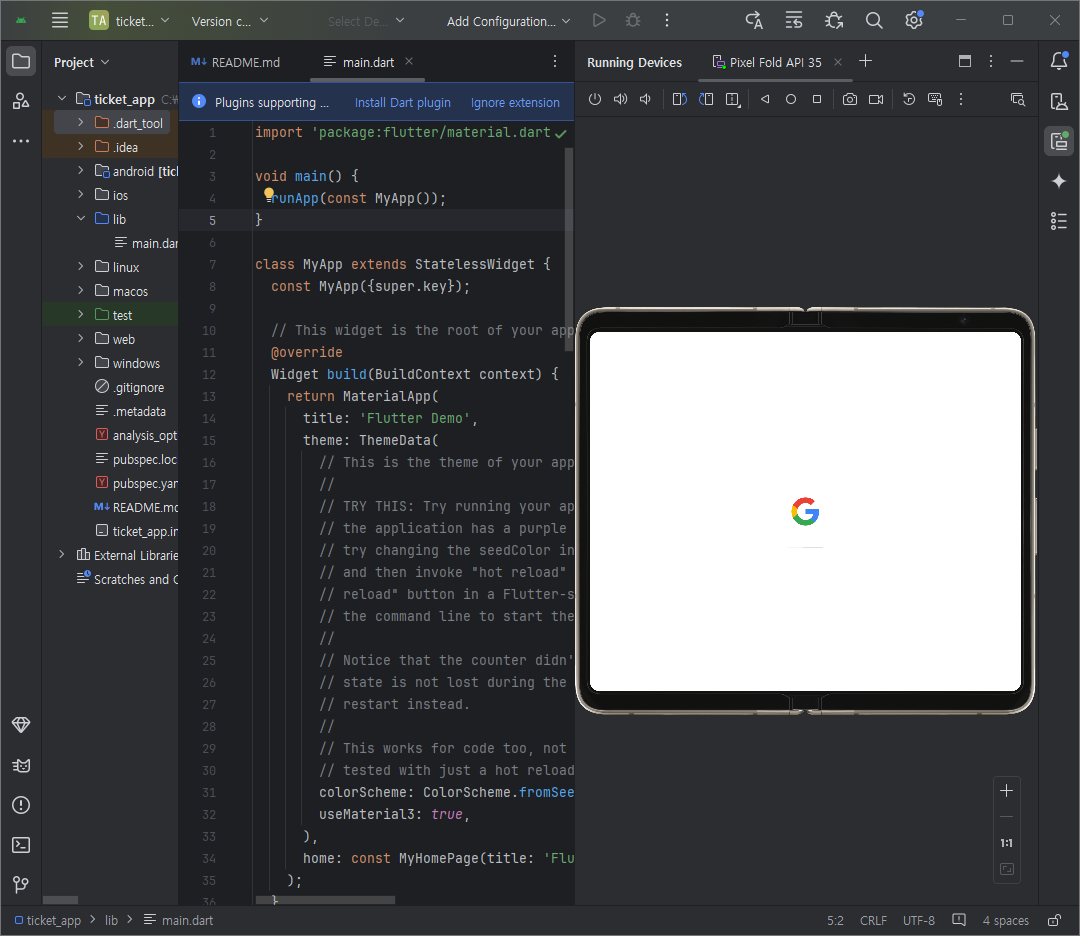Select .gitignore file in tree
This screenshot has width=1080, height=936.
tap(130, 387)
